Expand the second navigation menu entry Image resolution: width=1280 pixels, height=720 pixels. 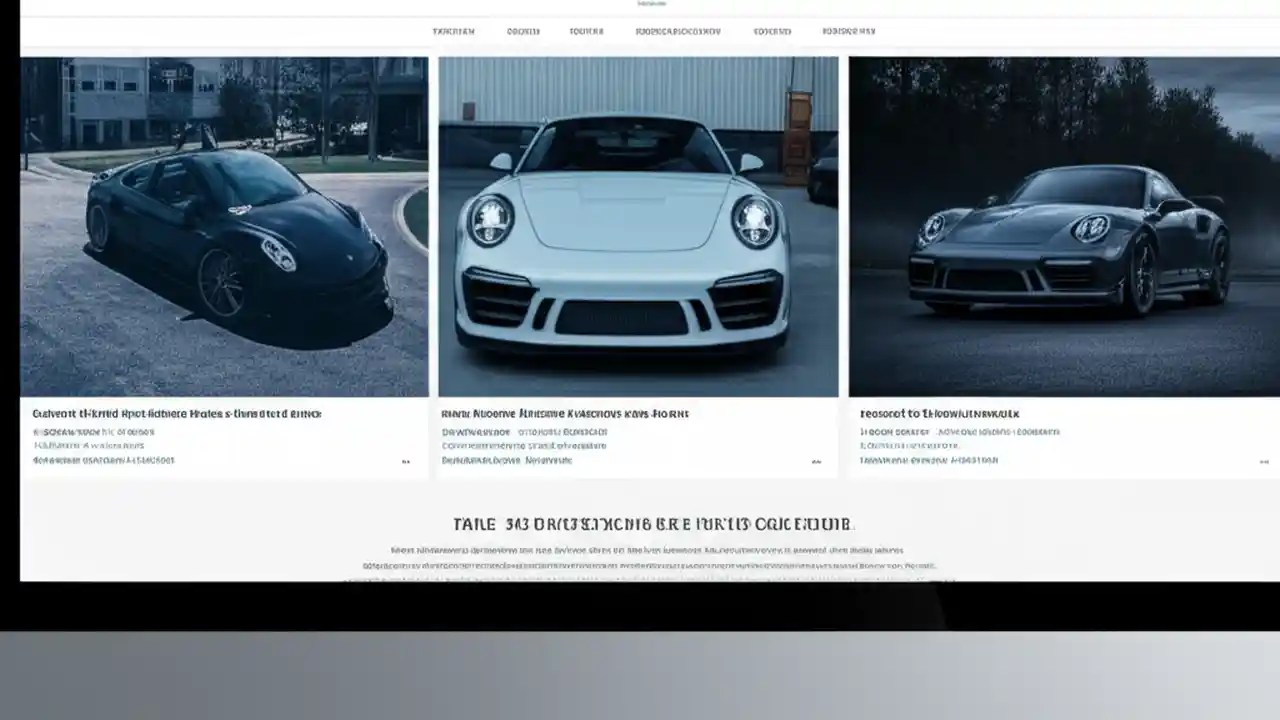(x=525, y=31)
